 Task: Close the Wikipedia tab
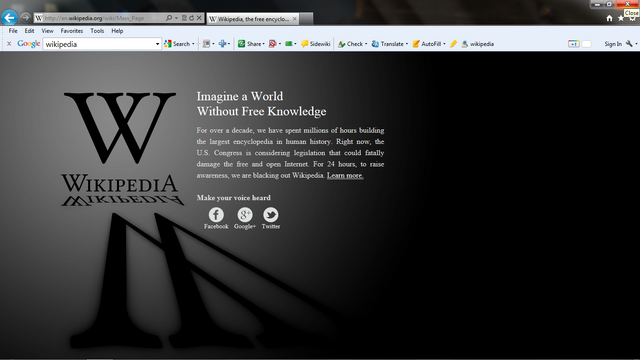[294, 19]
